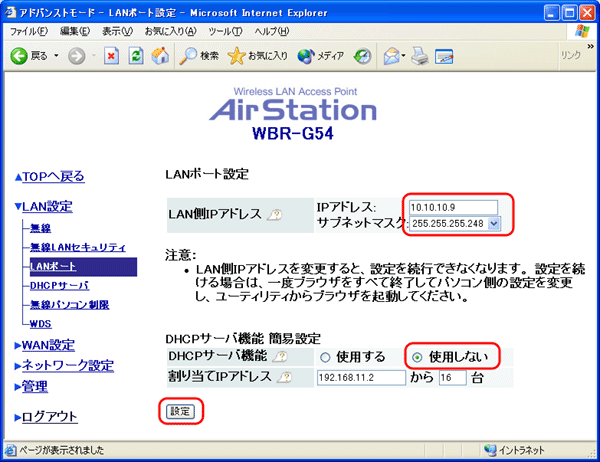
Task: Open the Search (検索) toolbar button
Action: [x=199, y=56]
